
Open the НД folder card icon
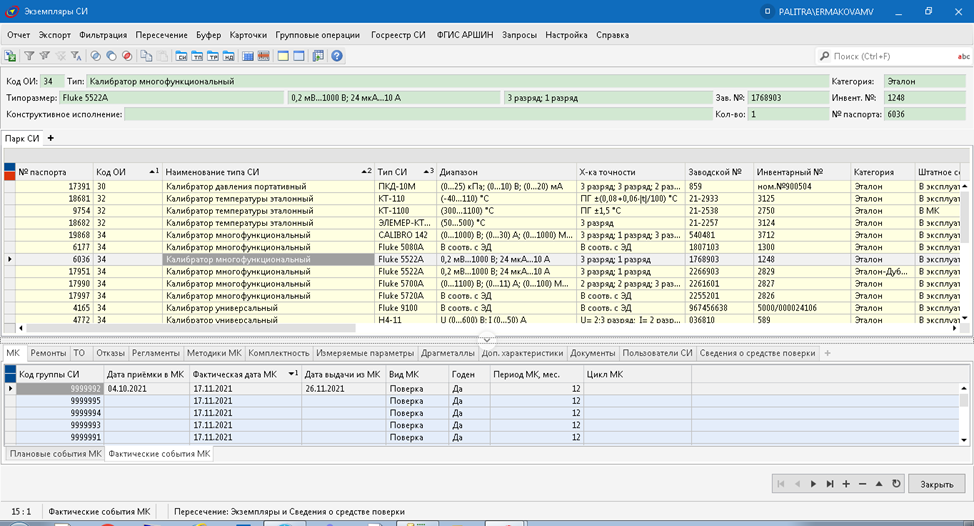coord(229,56)
